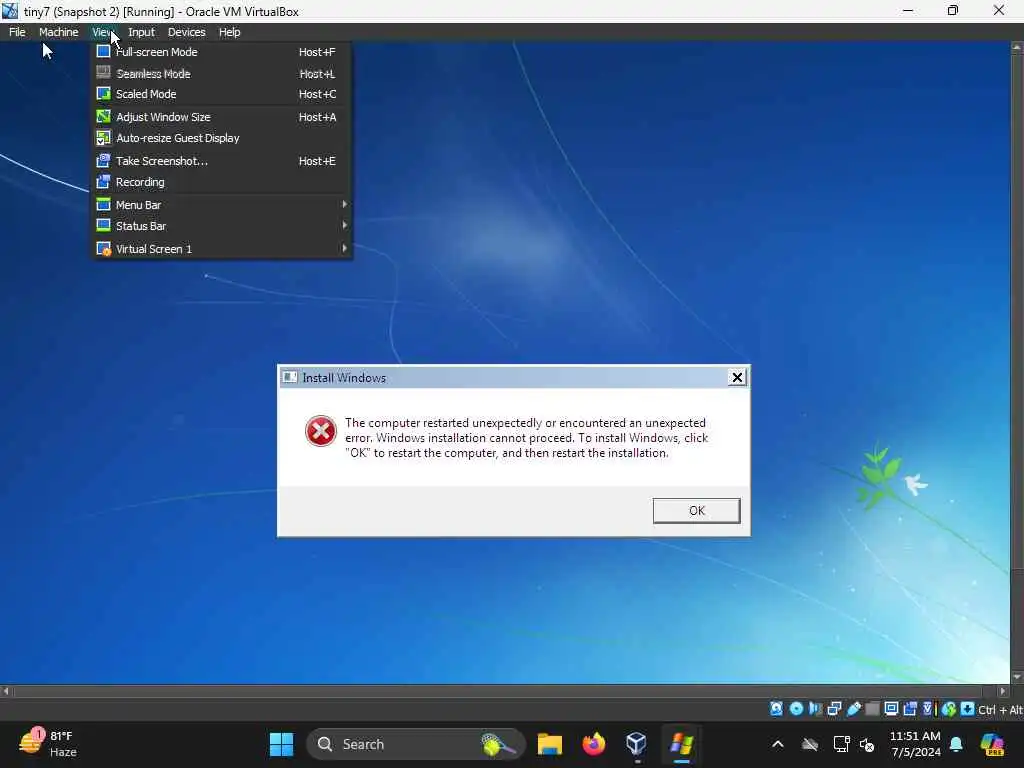Click the display monitor status icon

(x=891, y=709)
